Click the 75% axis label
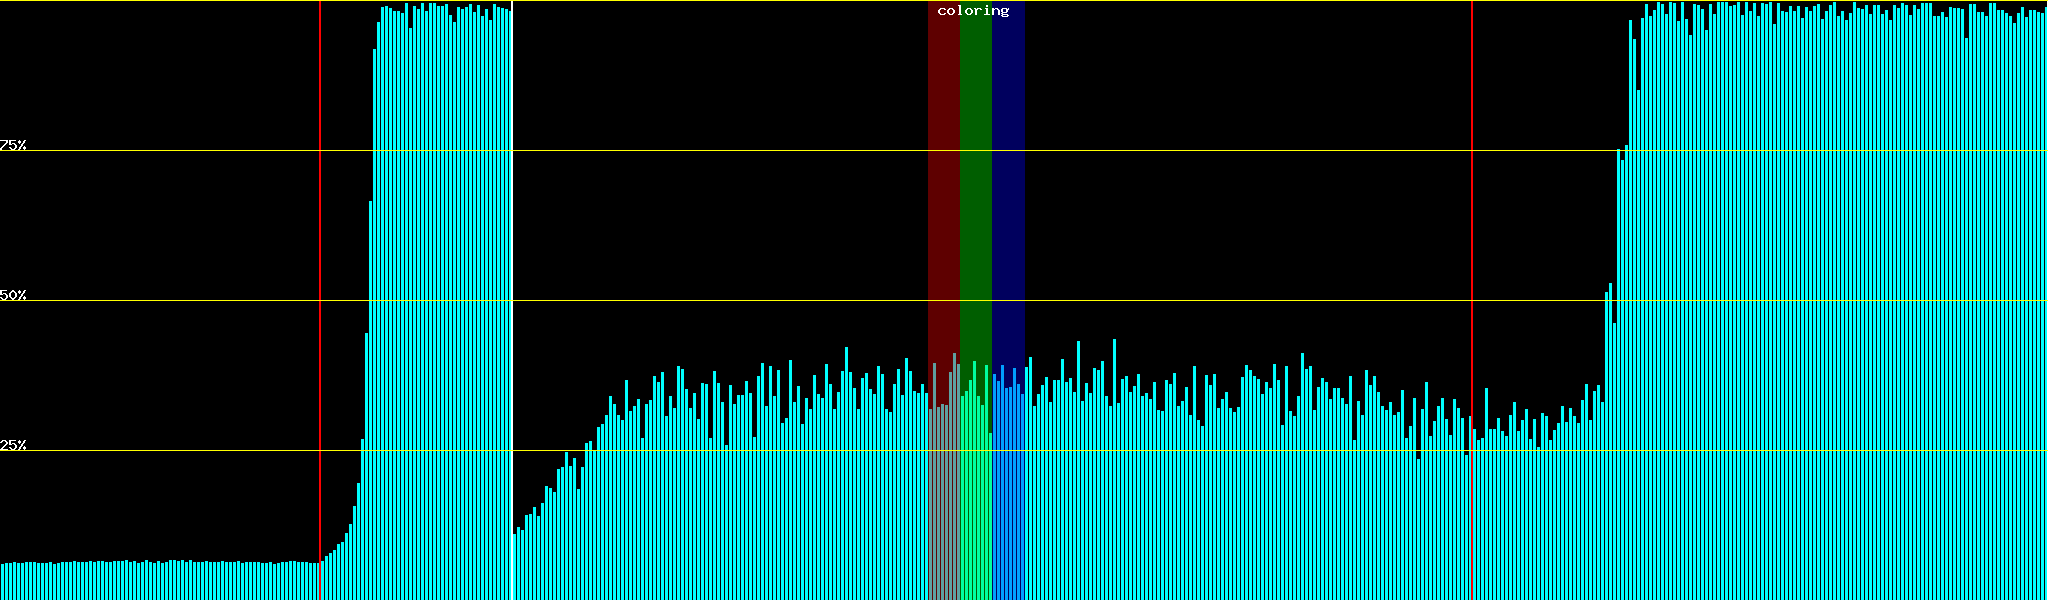 click(x=13, y=145)
